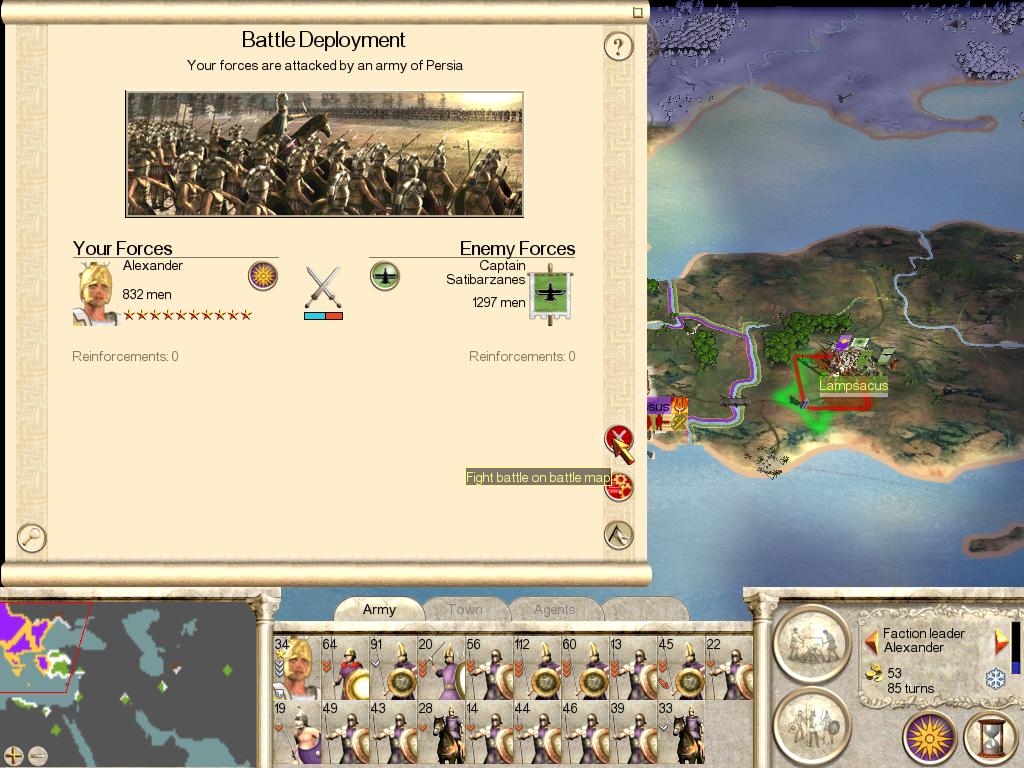Zoom out the minimap with minus button
1024x768 pixels.
click(39, 756)
